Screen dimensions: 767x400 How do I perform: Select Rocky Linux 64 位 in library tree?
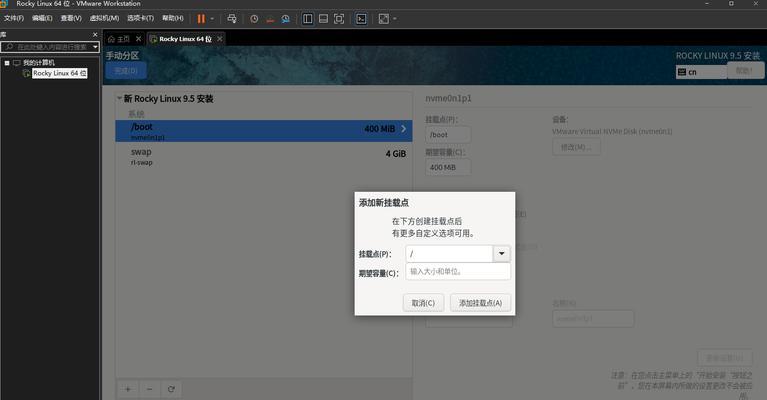(x=60, y=73)
